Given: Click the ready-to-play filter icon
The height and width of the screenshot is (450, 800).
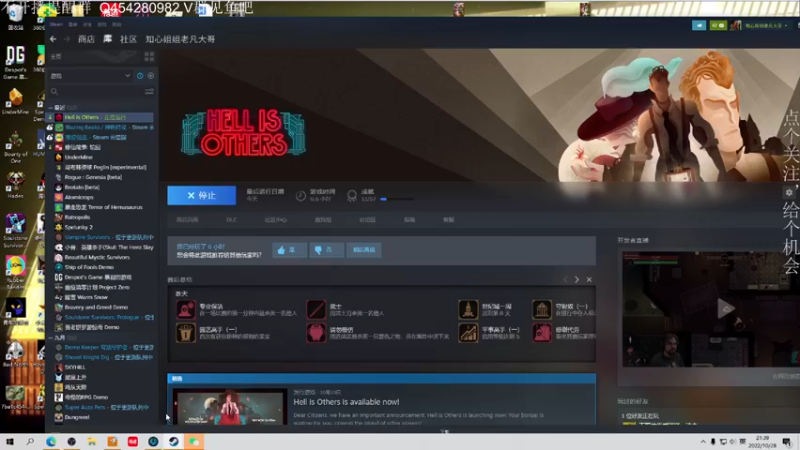Looking at the screenshot, I should click(151, 76).
